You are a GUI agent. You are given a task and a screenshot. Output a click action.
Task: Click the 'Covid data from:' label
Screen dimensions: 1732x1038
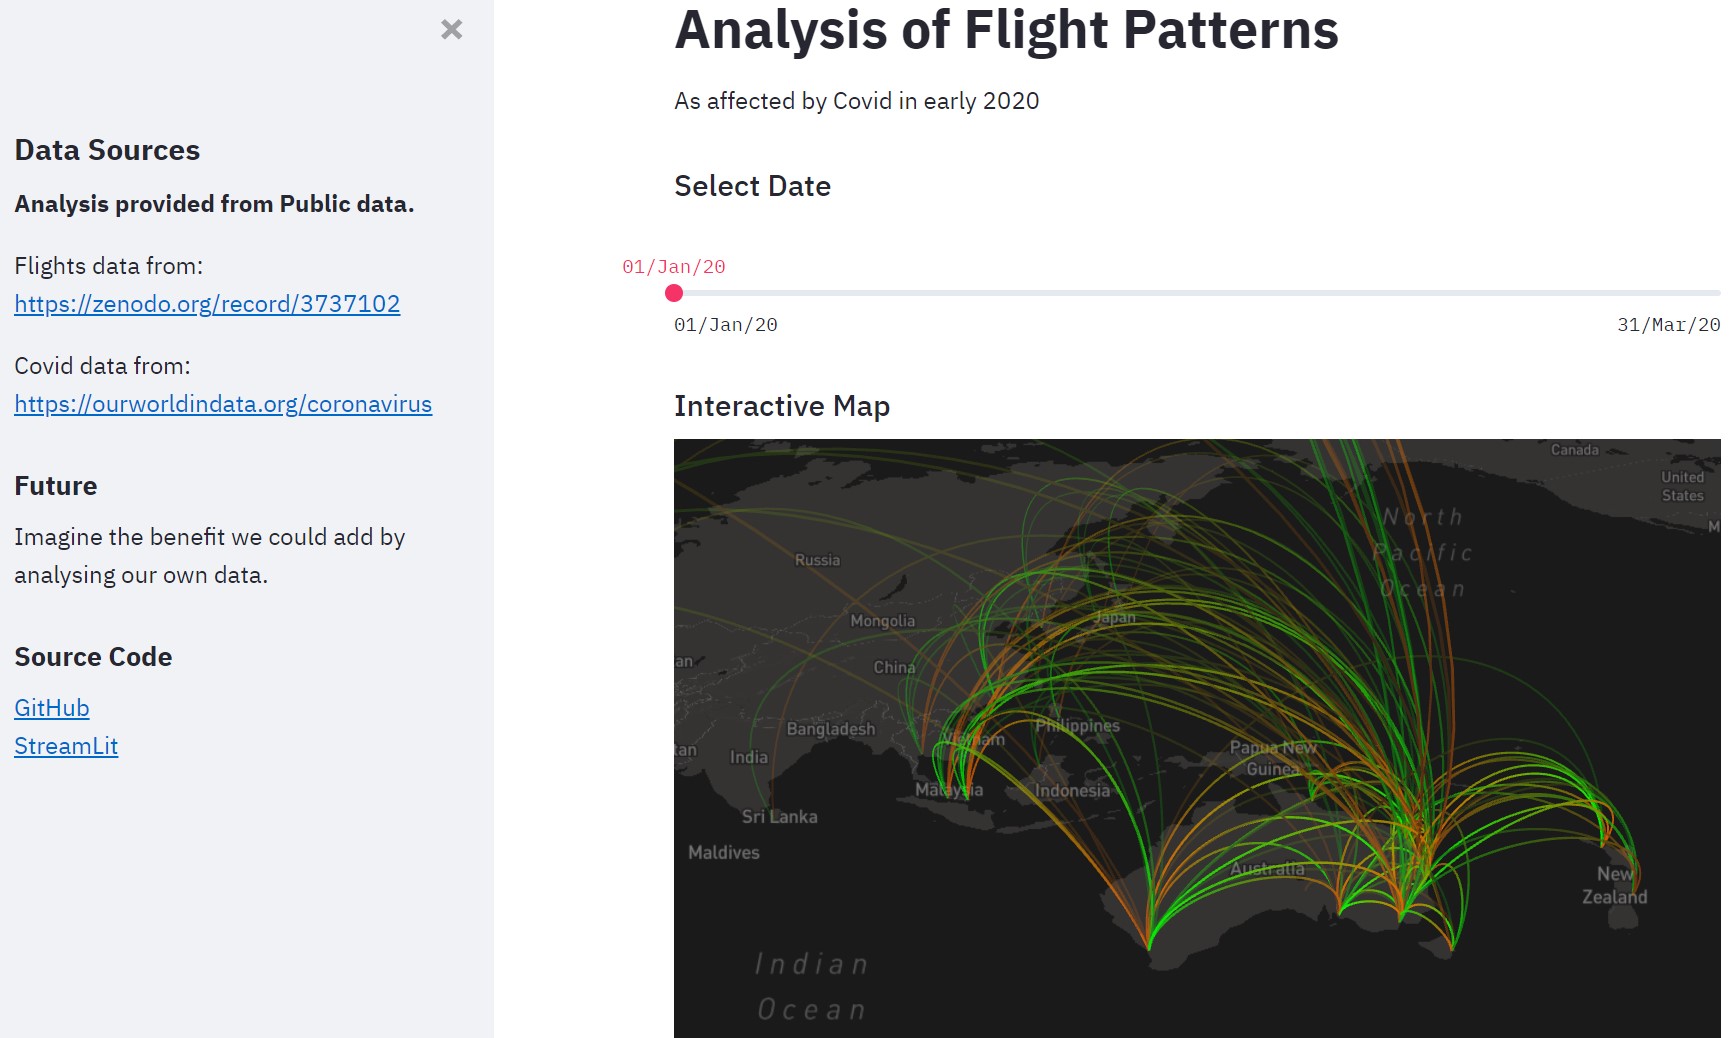pyautogui.click(x=102, y=366)
